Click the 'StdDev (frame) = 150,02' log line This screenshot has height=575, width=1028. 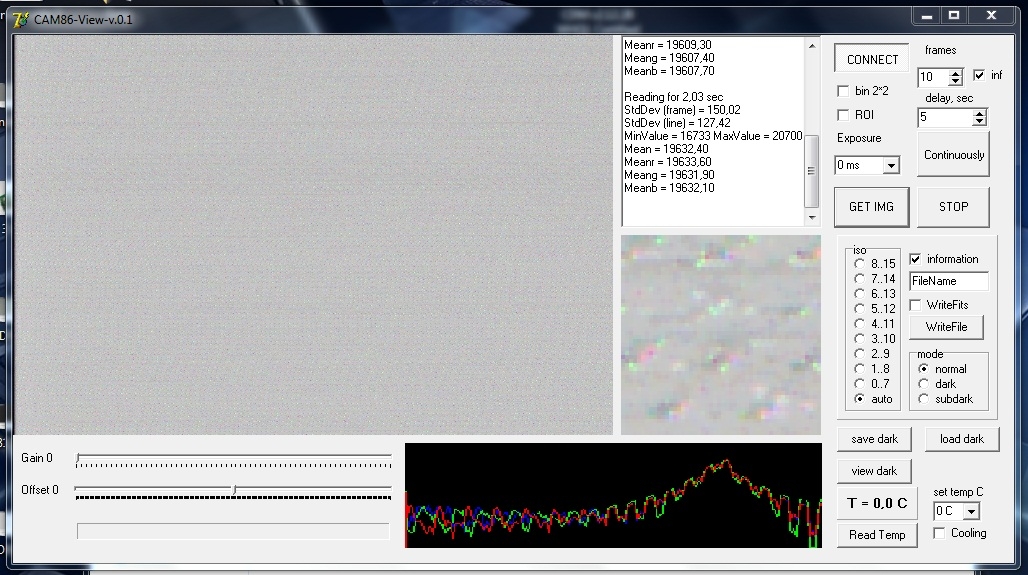(682, 109)
